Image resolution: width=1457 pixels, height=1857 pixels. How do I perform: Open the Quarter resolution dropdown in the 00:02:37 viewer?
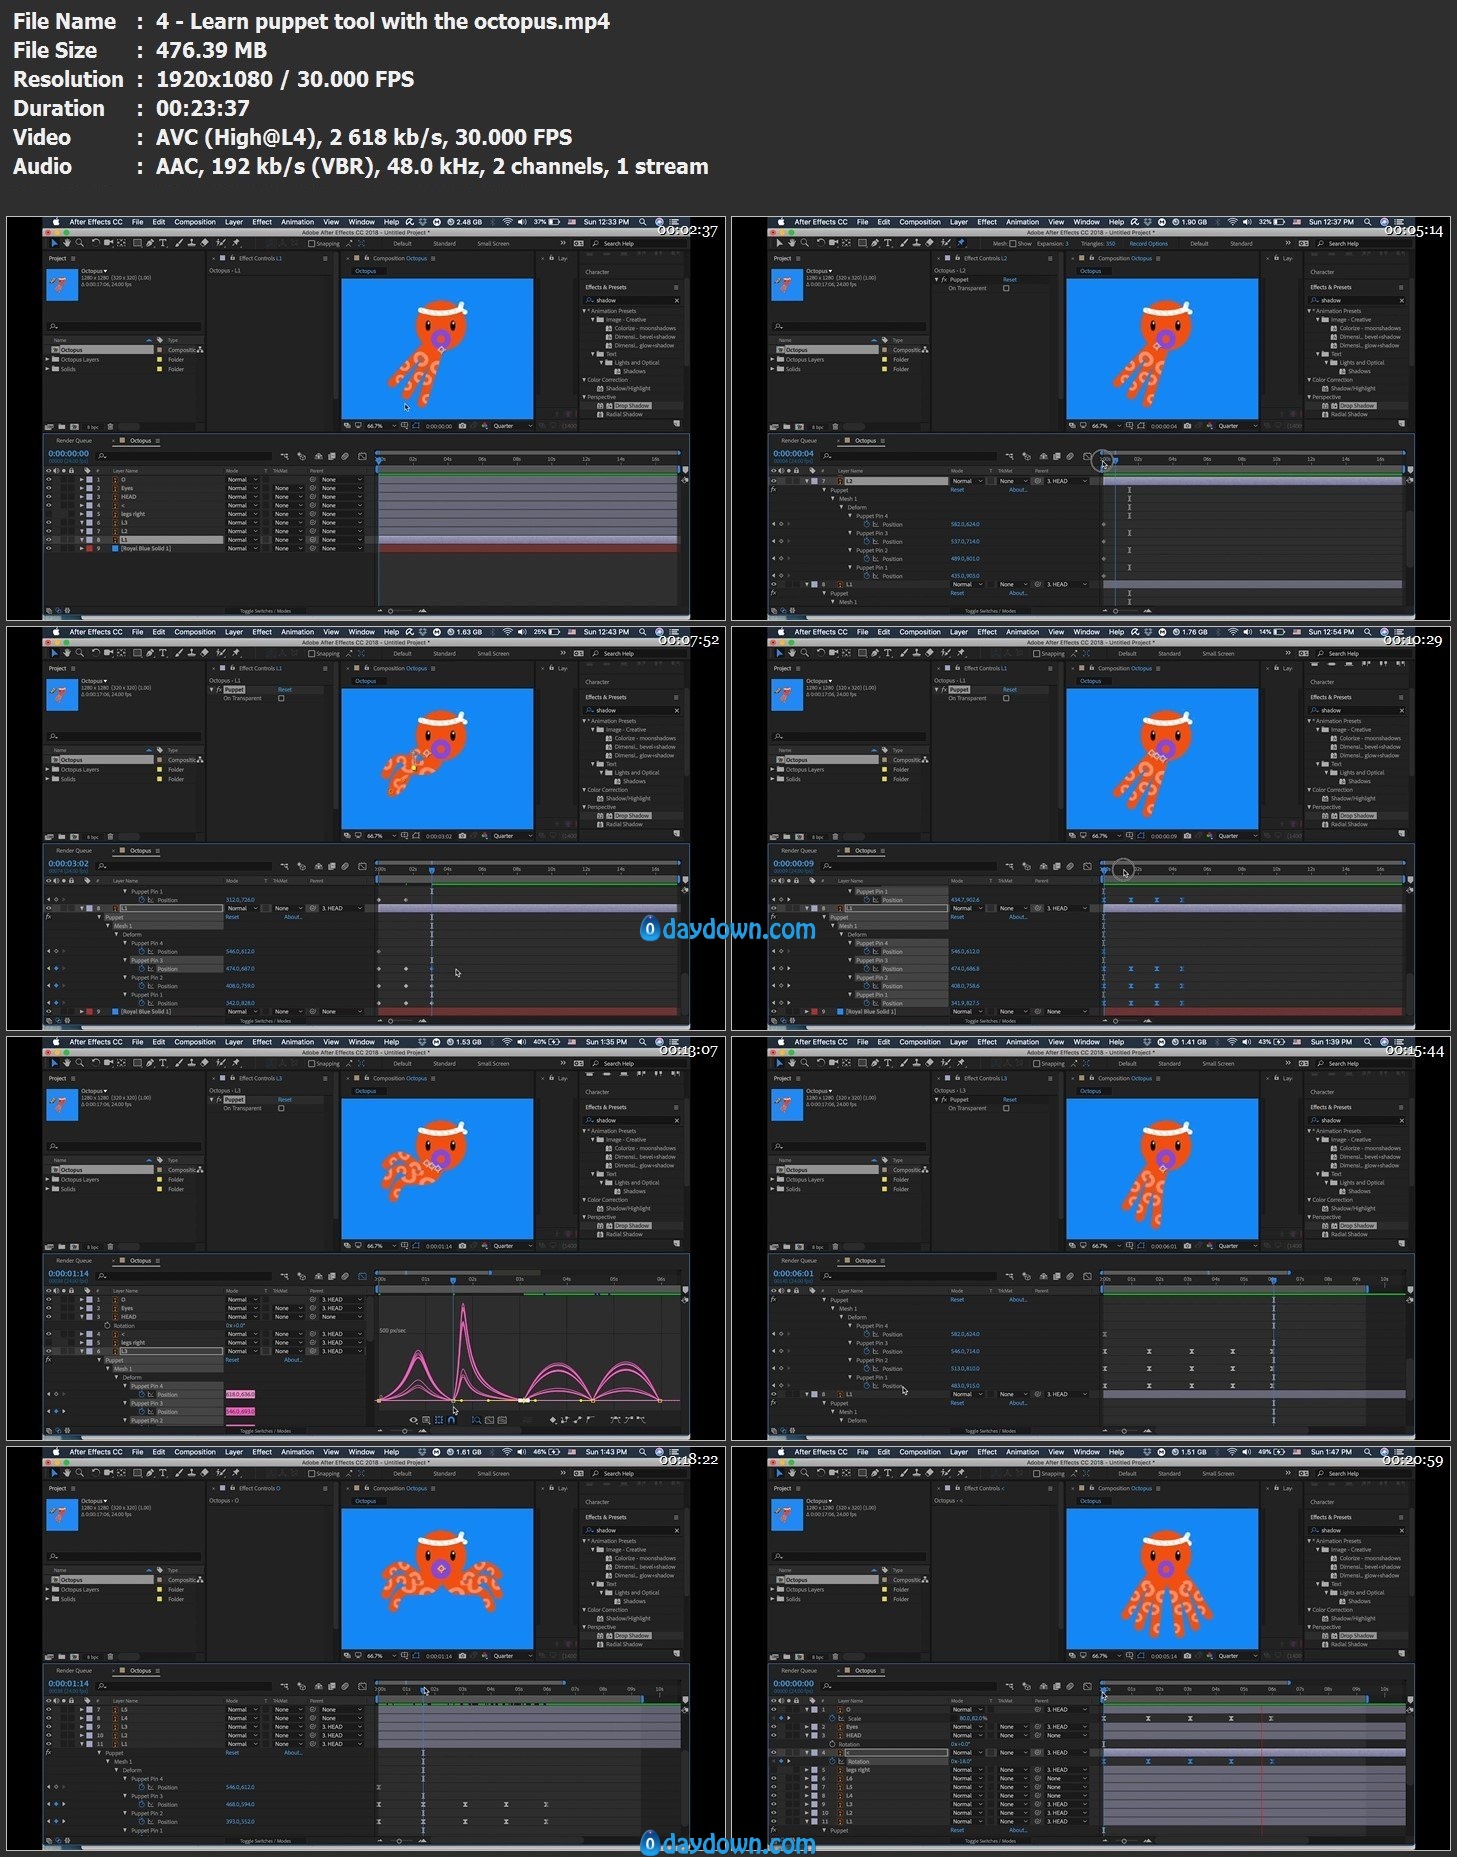click(513, 426)
